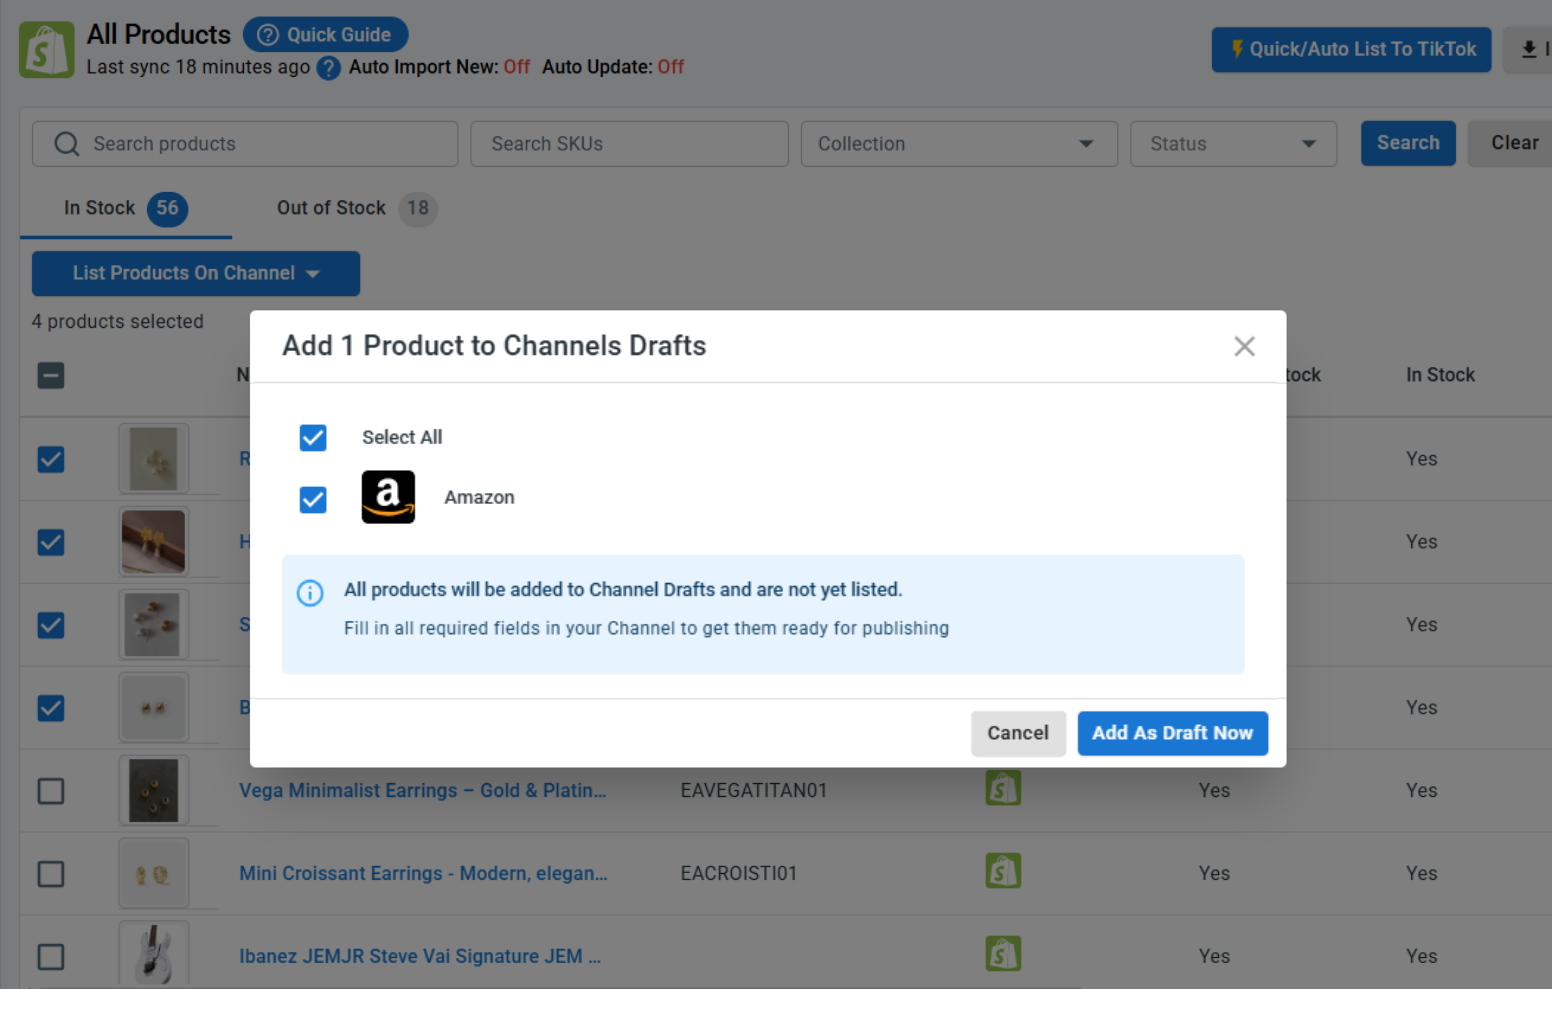Switch to the Out of Stock tab
This screenshot has height=1024, width=1552.
356,208
